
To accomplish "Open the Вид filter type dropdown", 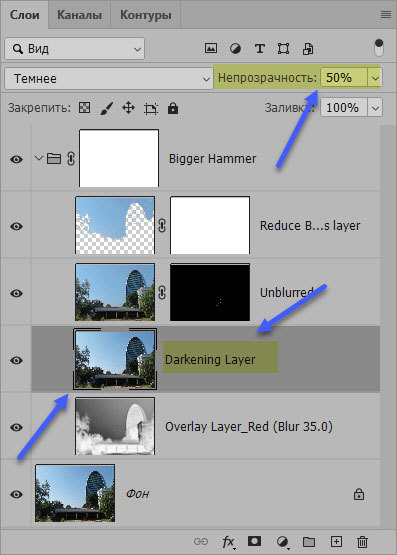I will coord(75,48).
